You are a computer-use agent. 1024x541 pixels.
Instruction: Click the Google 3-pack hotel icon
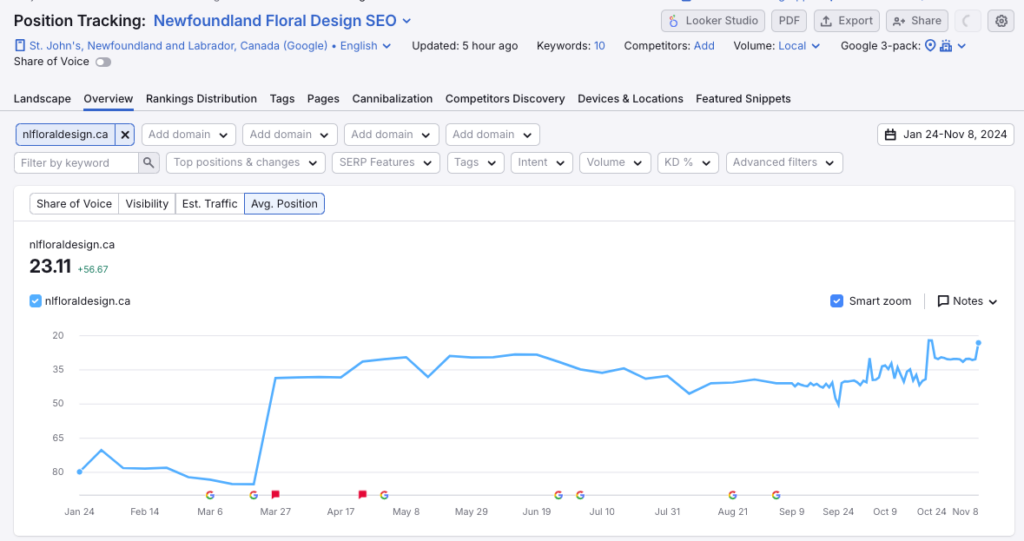point(945,46)
